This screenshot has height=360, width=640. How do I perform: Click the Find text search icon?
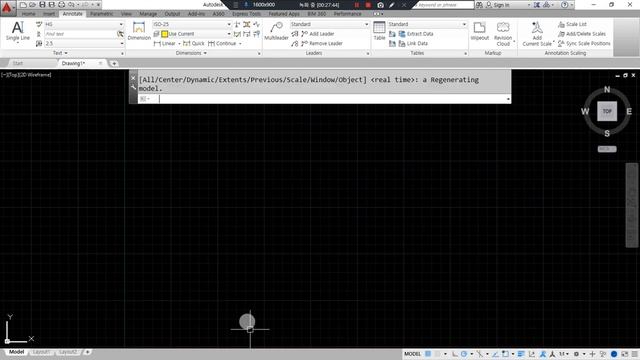(x=120, y=34)
